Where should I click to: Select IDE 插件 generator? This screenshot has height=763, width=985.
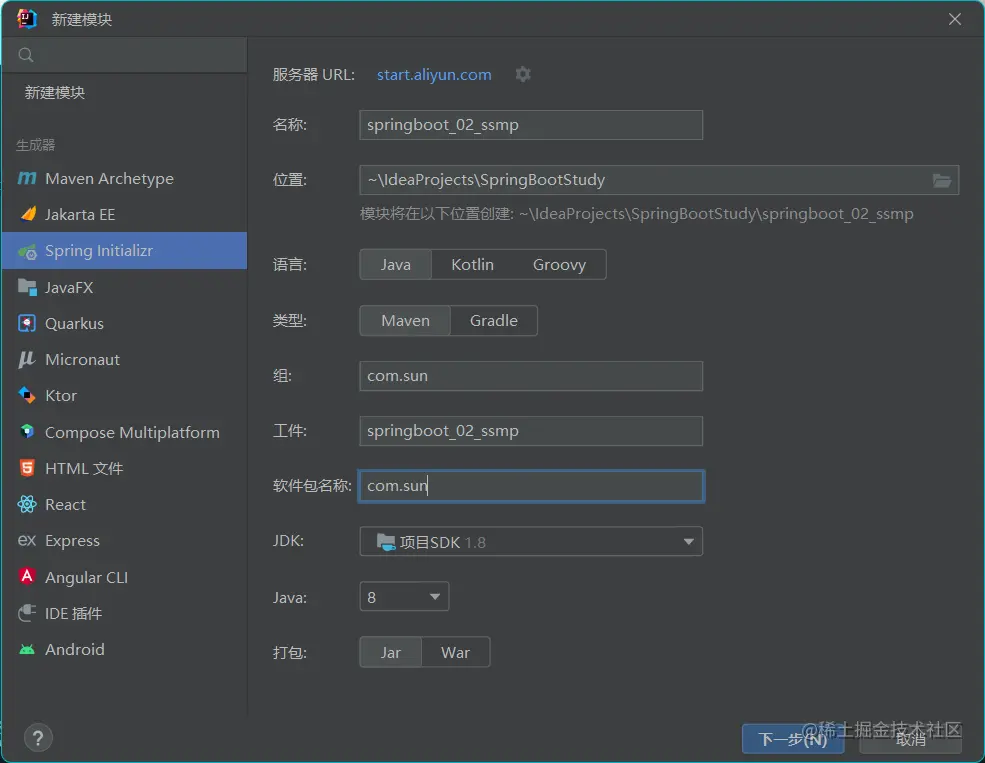pyautogui.click(x=124, y=614)
